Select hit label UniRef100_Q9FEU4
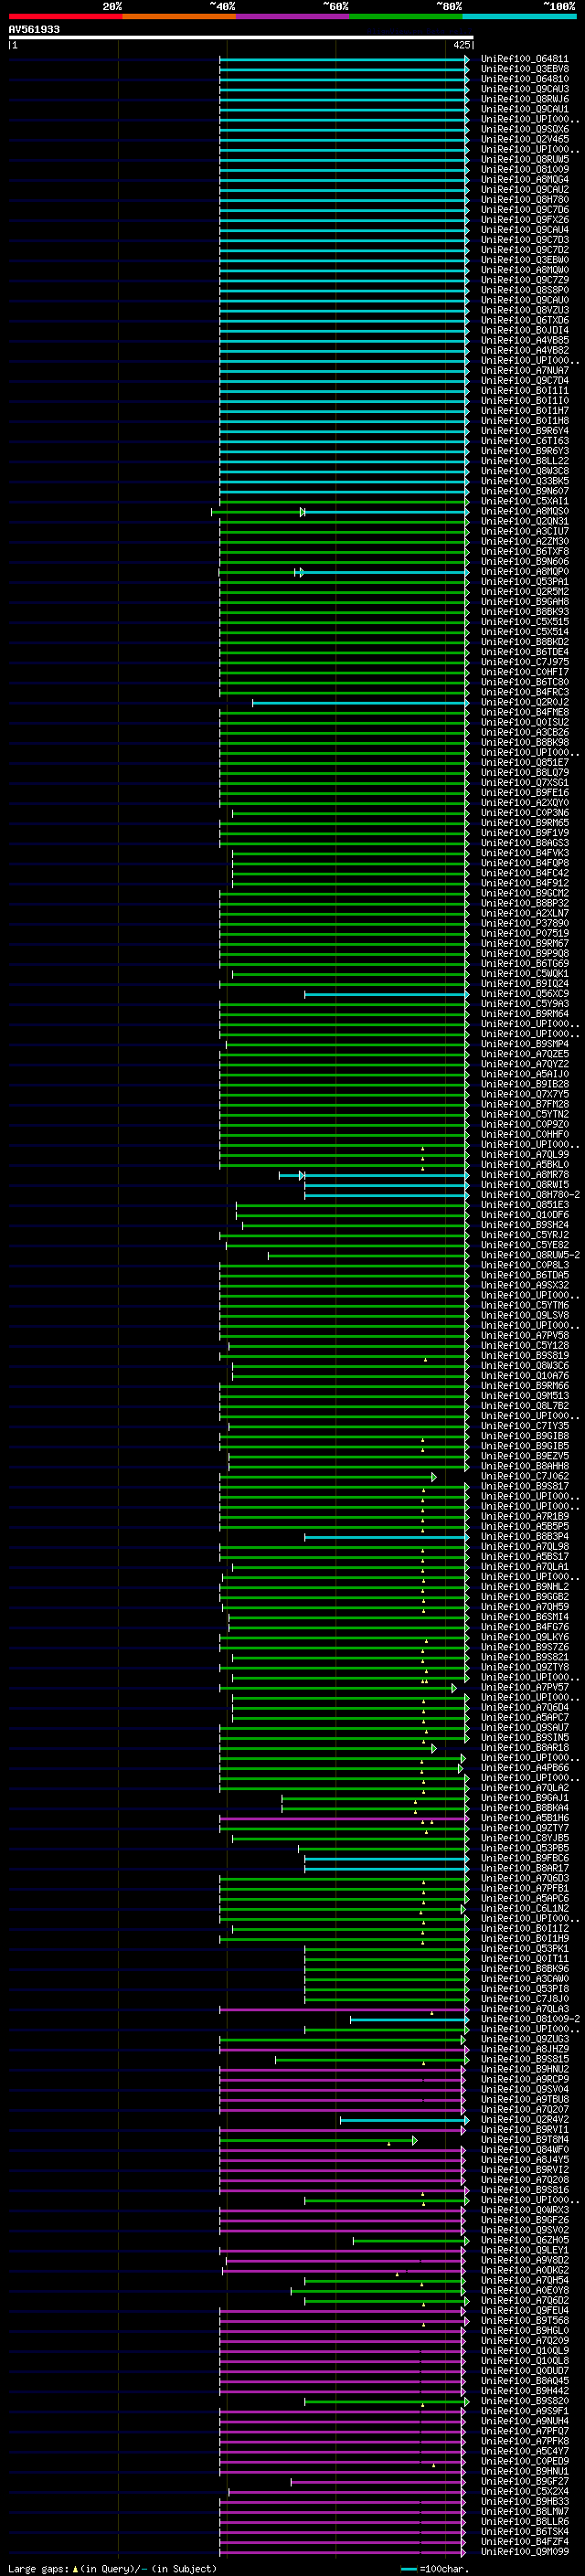 coord(524,2309)
